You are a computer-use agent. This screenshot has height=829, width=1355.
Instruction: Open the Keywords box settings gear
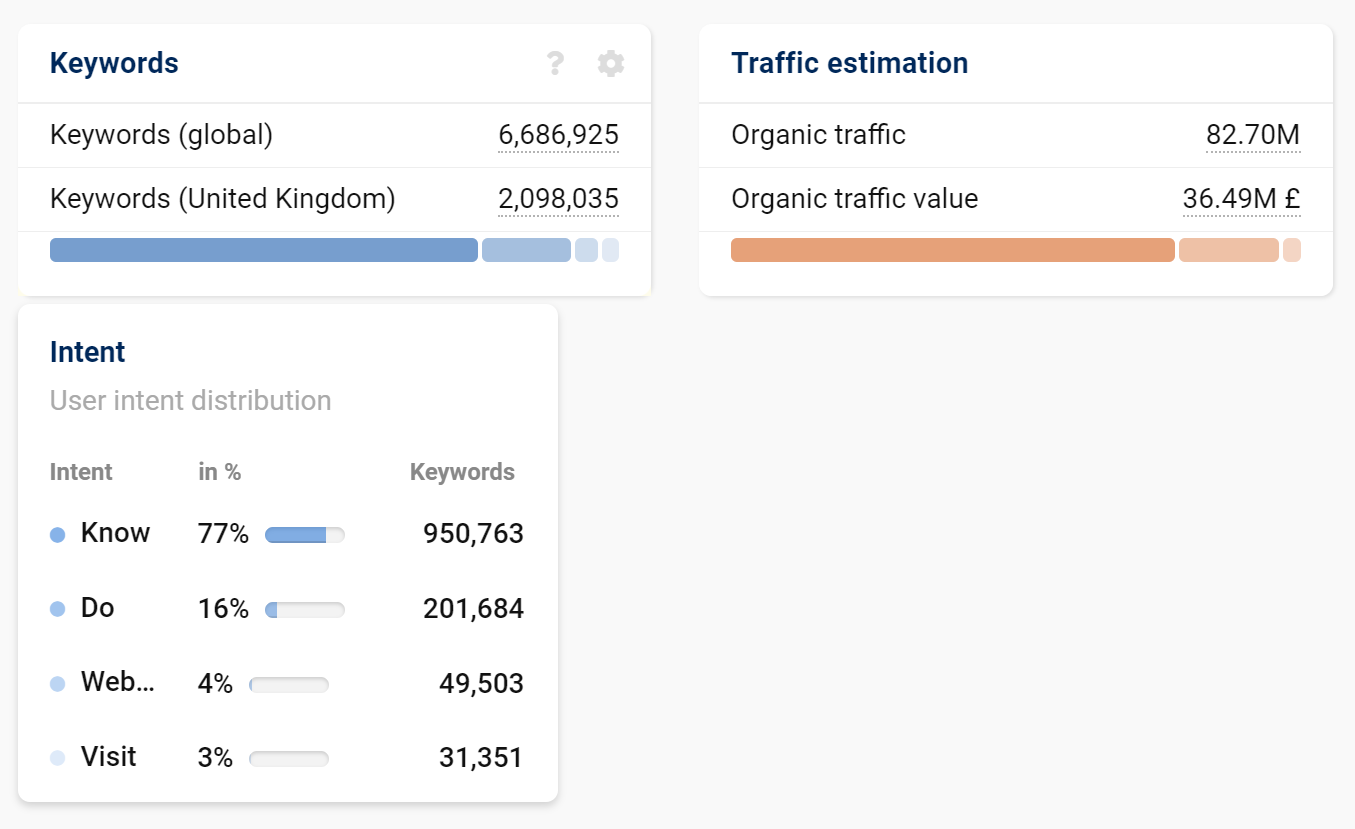(x=611, y=64)
